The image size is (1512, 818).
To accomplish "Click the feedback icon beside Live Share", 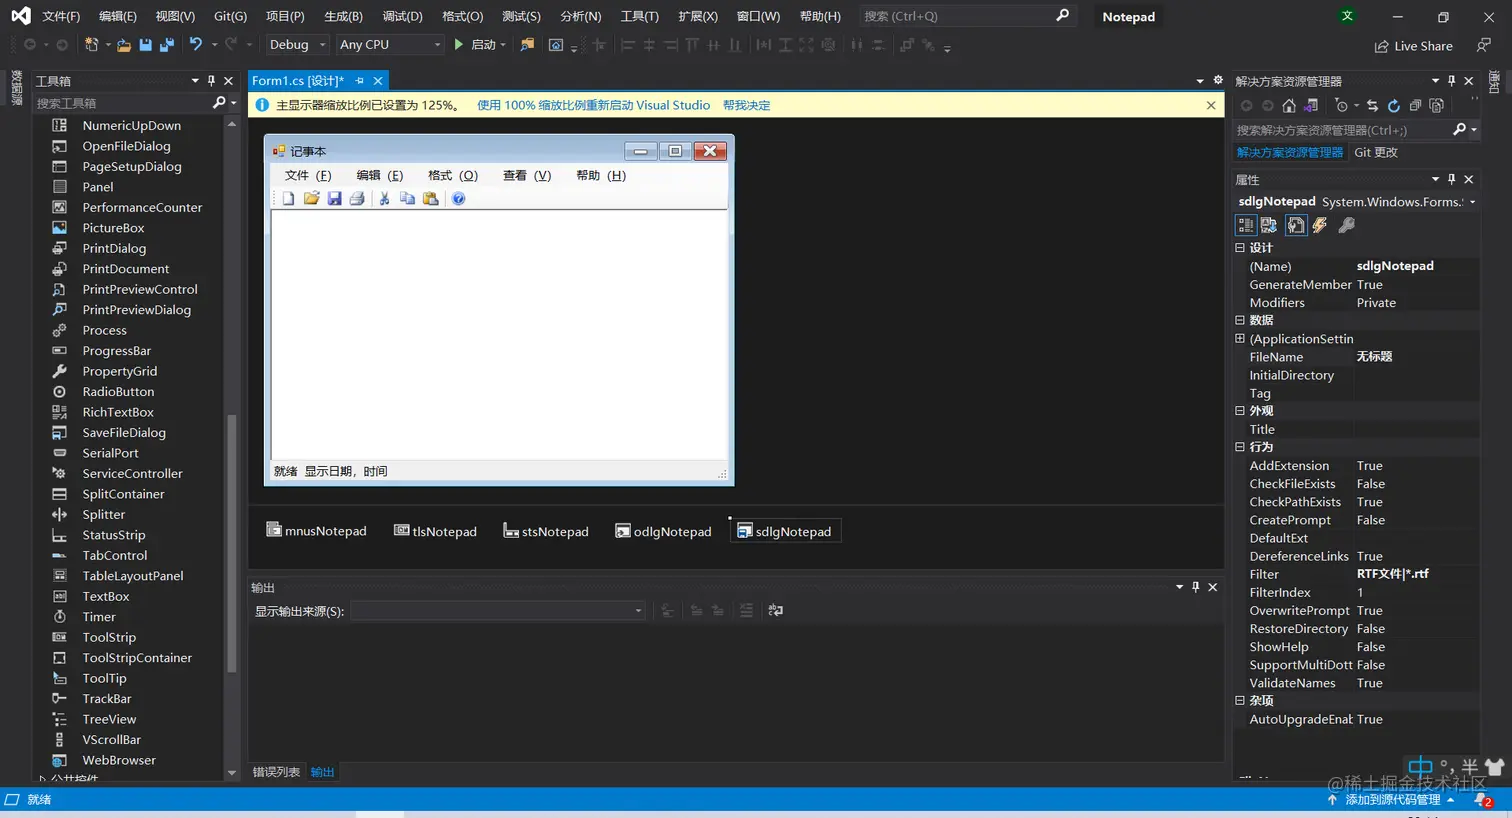I will pos(1484,45).
